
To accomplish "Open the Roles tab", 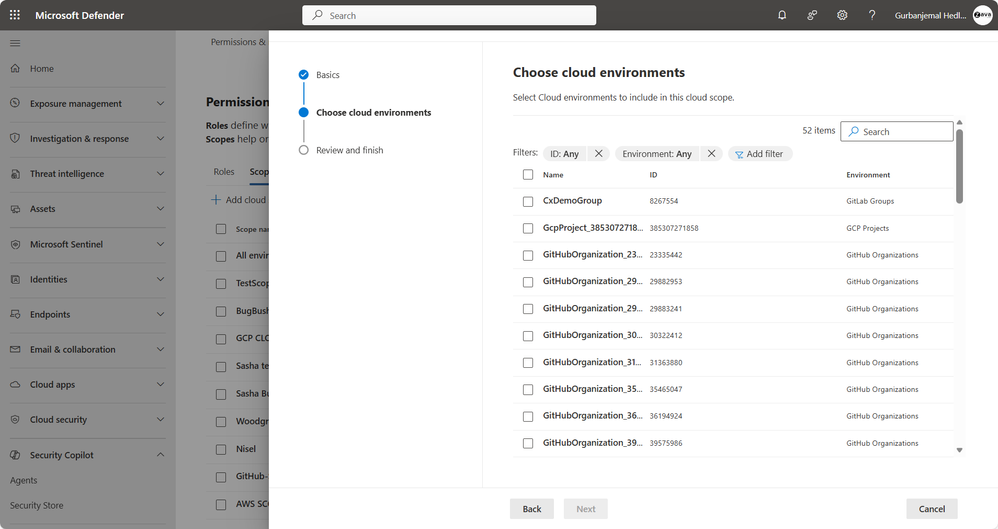I will click(224, 172).
